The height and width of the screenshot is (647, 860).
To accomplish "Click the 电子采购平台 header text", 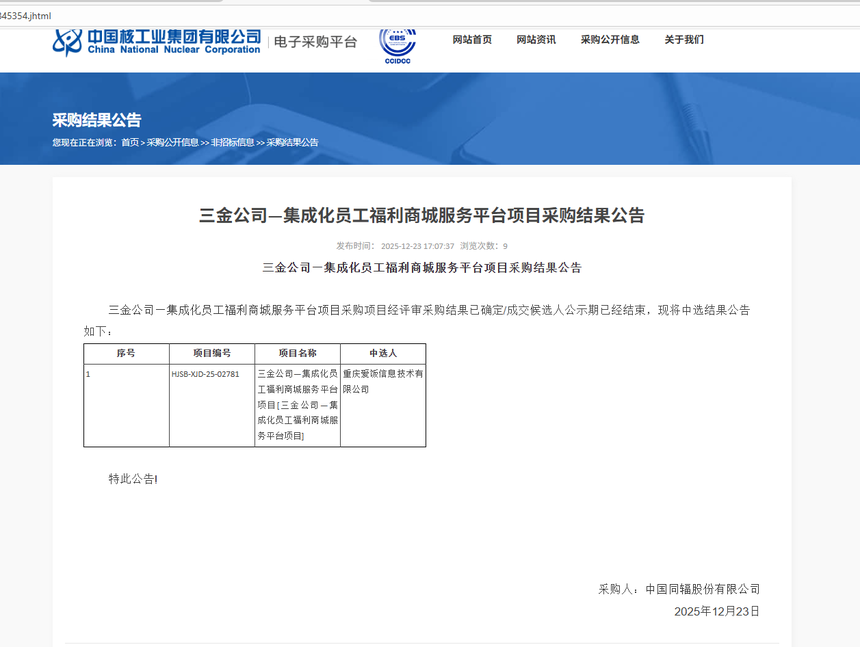I will (x=315, y=42).
